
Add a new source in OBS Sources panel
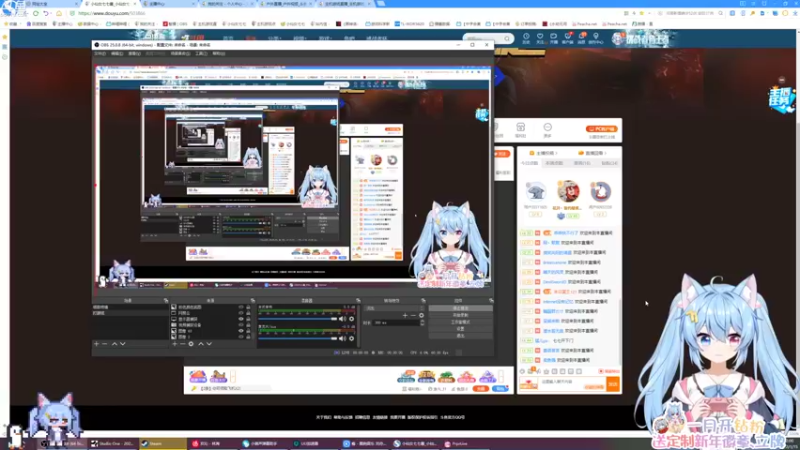[174, 344]
